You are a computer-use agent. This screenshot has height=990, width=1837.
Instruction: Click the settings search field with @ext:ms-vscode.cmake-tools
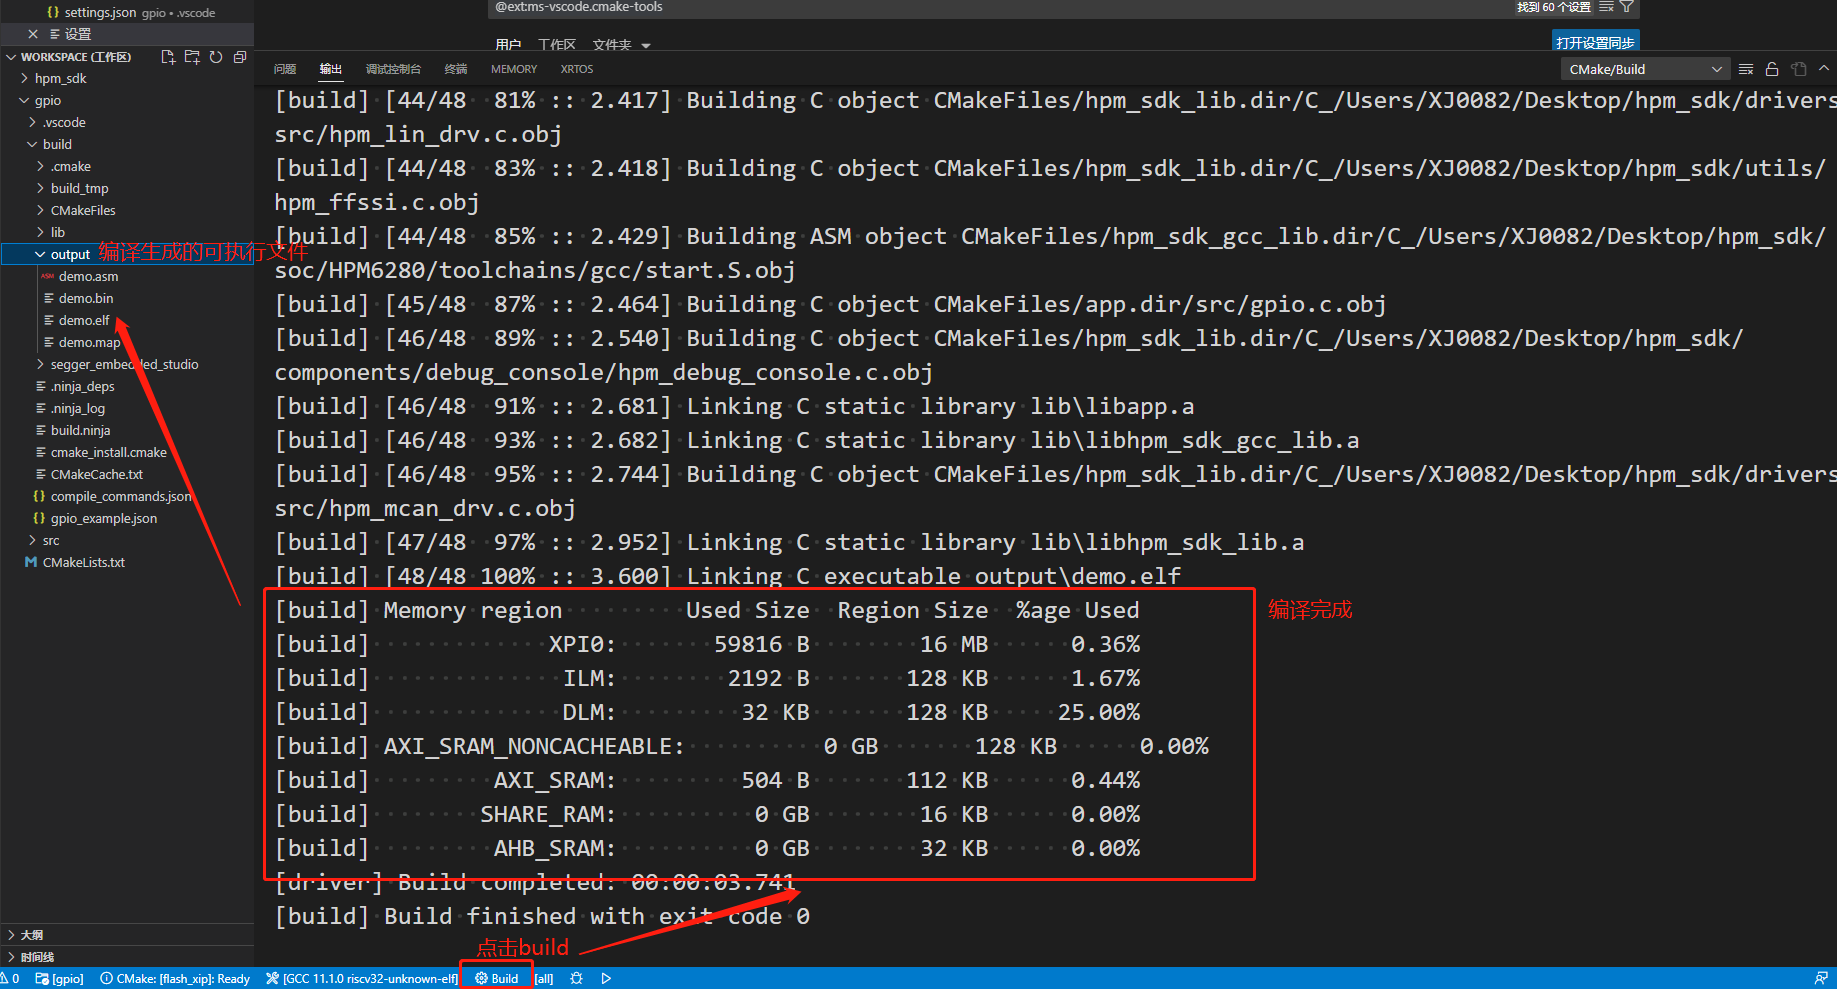click(x=1000, y=7)
